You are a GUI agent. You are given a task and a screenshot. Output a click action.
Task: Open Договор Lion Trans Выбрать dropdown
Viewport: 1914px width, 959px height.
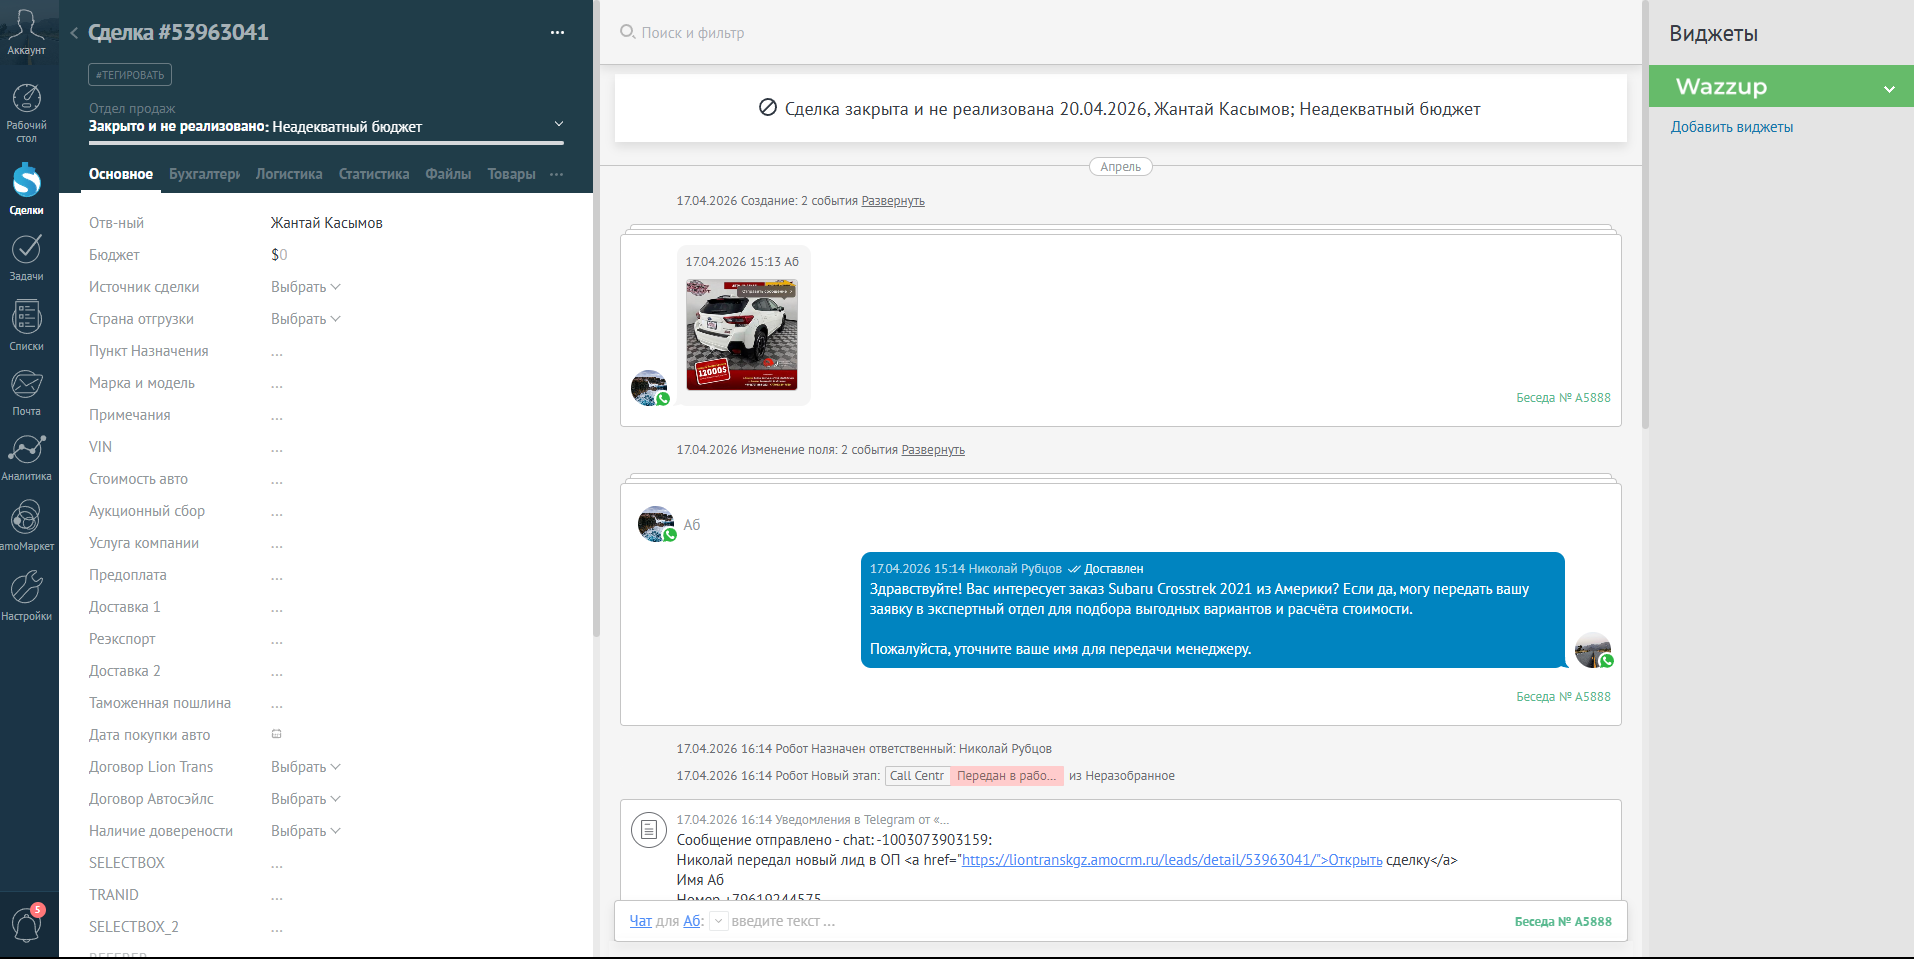click(305, 767)
